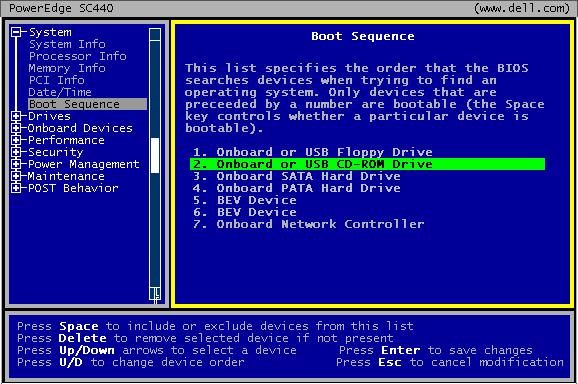Click the Esc key hint
This screenshot has width=578, height=384.
click(x=390, y=362)
